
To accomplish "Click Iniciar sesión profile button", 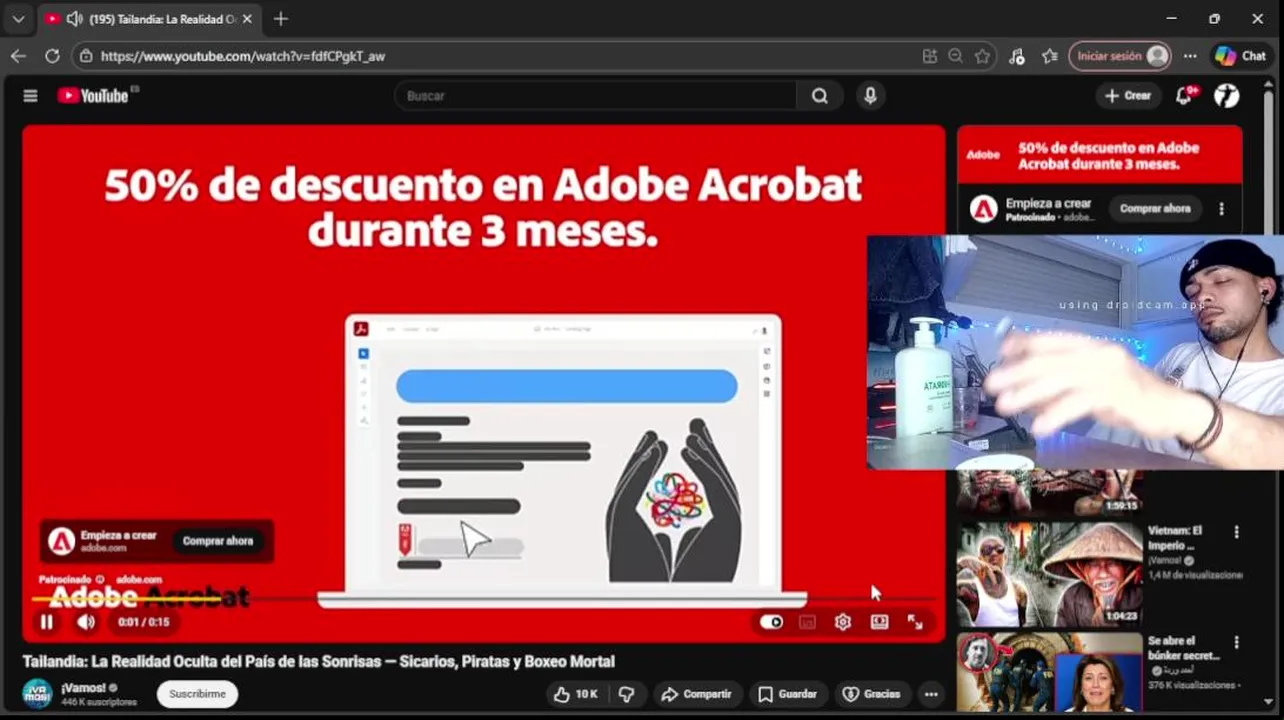I will pyautogui.click(x=1120, y=56).
